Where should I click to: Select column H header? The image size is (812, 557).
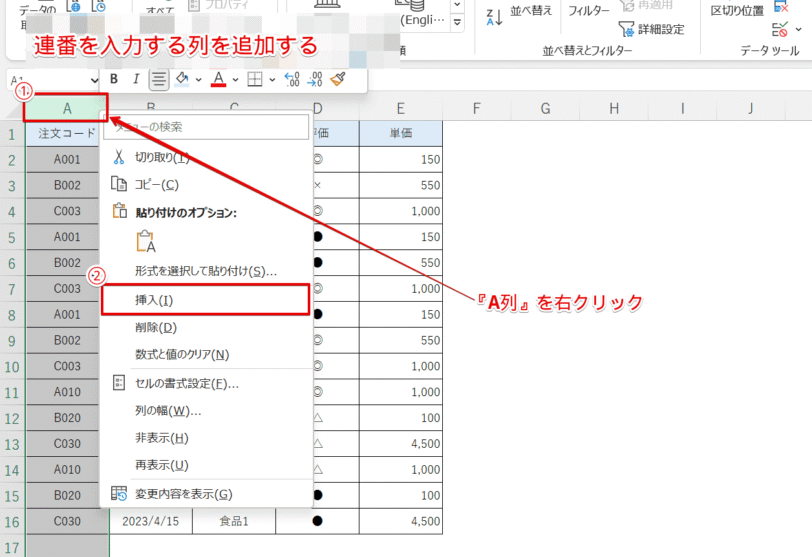pos(614,108)
